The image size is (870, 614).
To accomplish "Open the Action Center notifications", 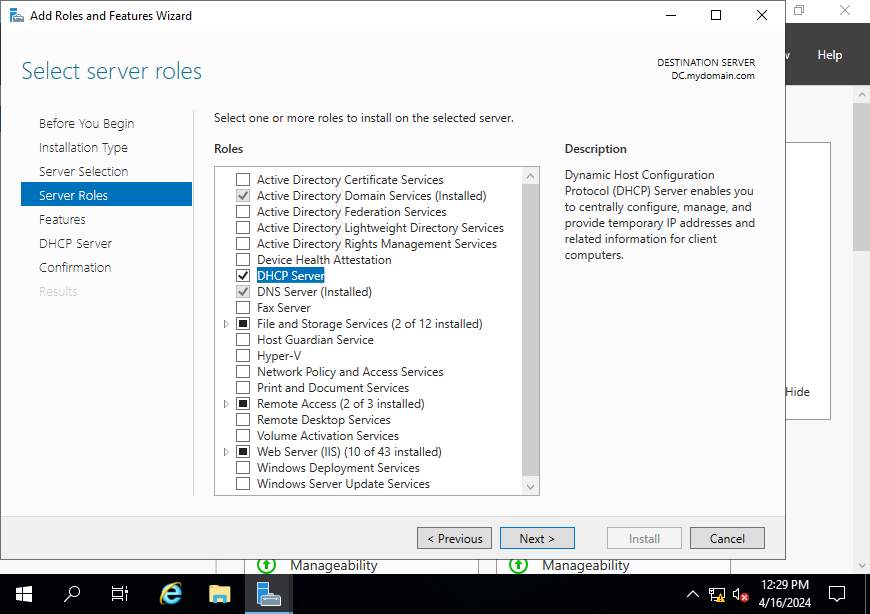I will [837, 594].
